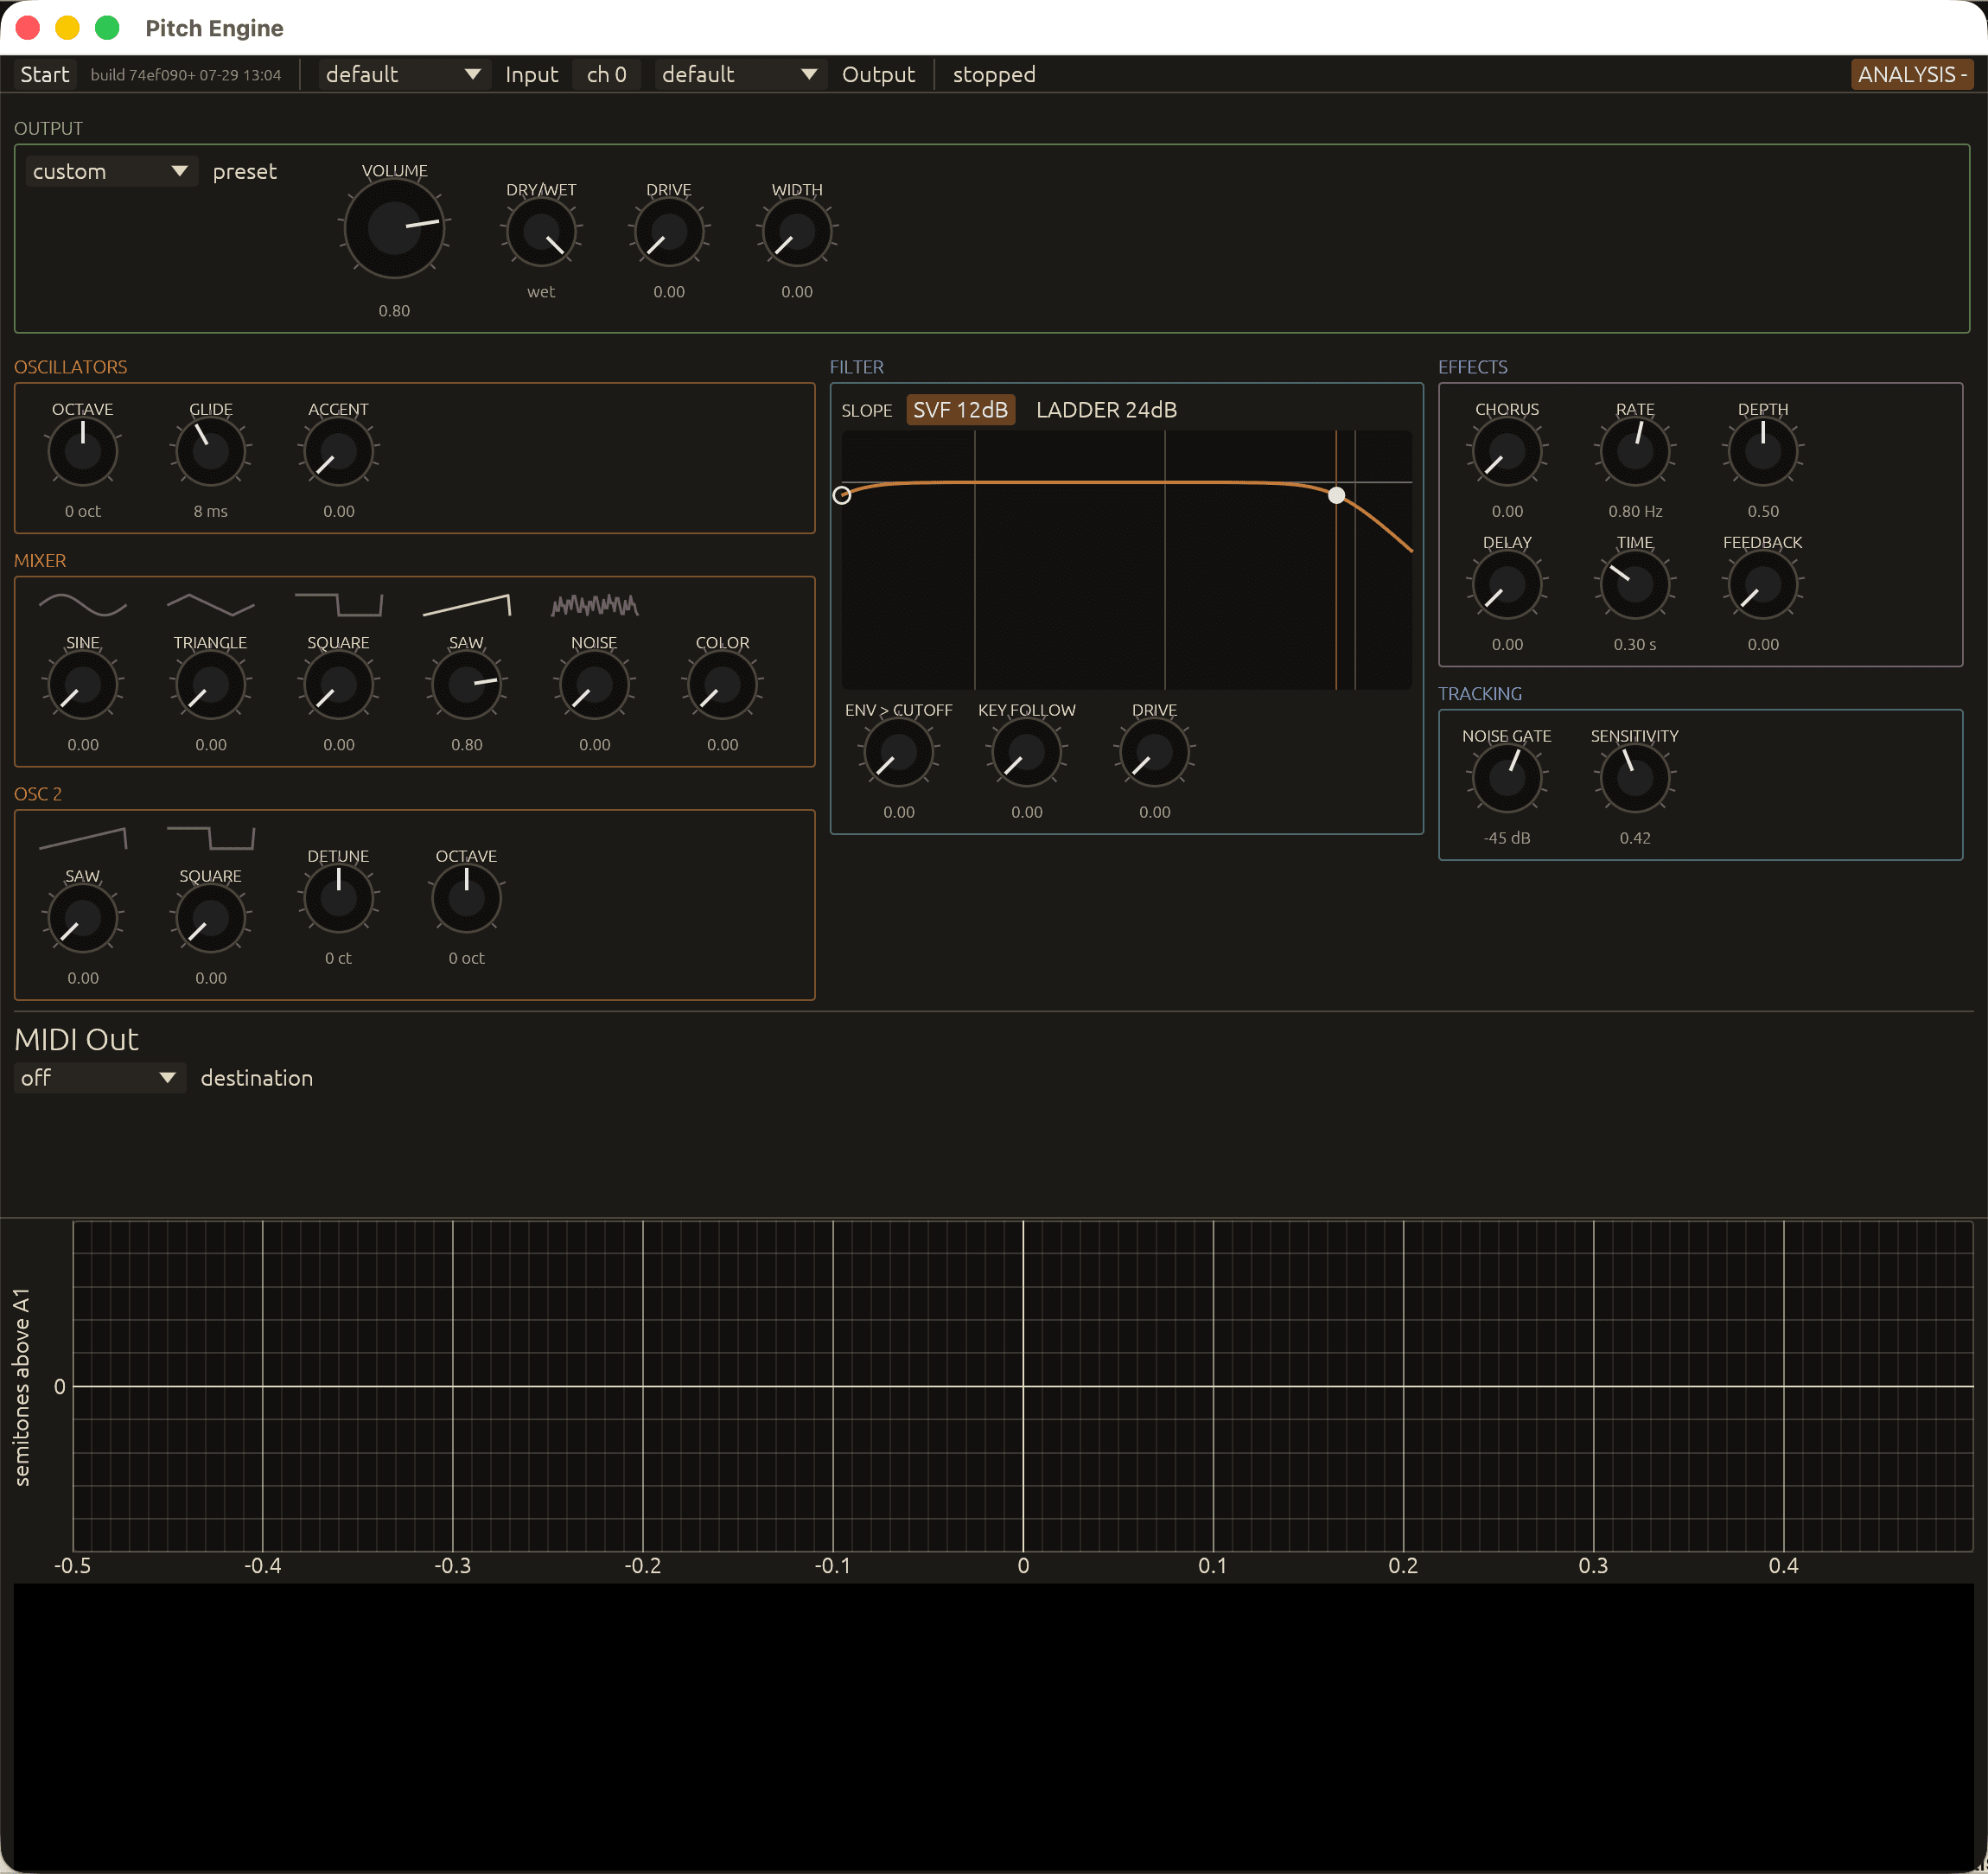Click the SINE level knob
Image resolution: width=1988 pixels, height=1874 pixels.
click(x=83, y=685)
